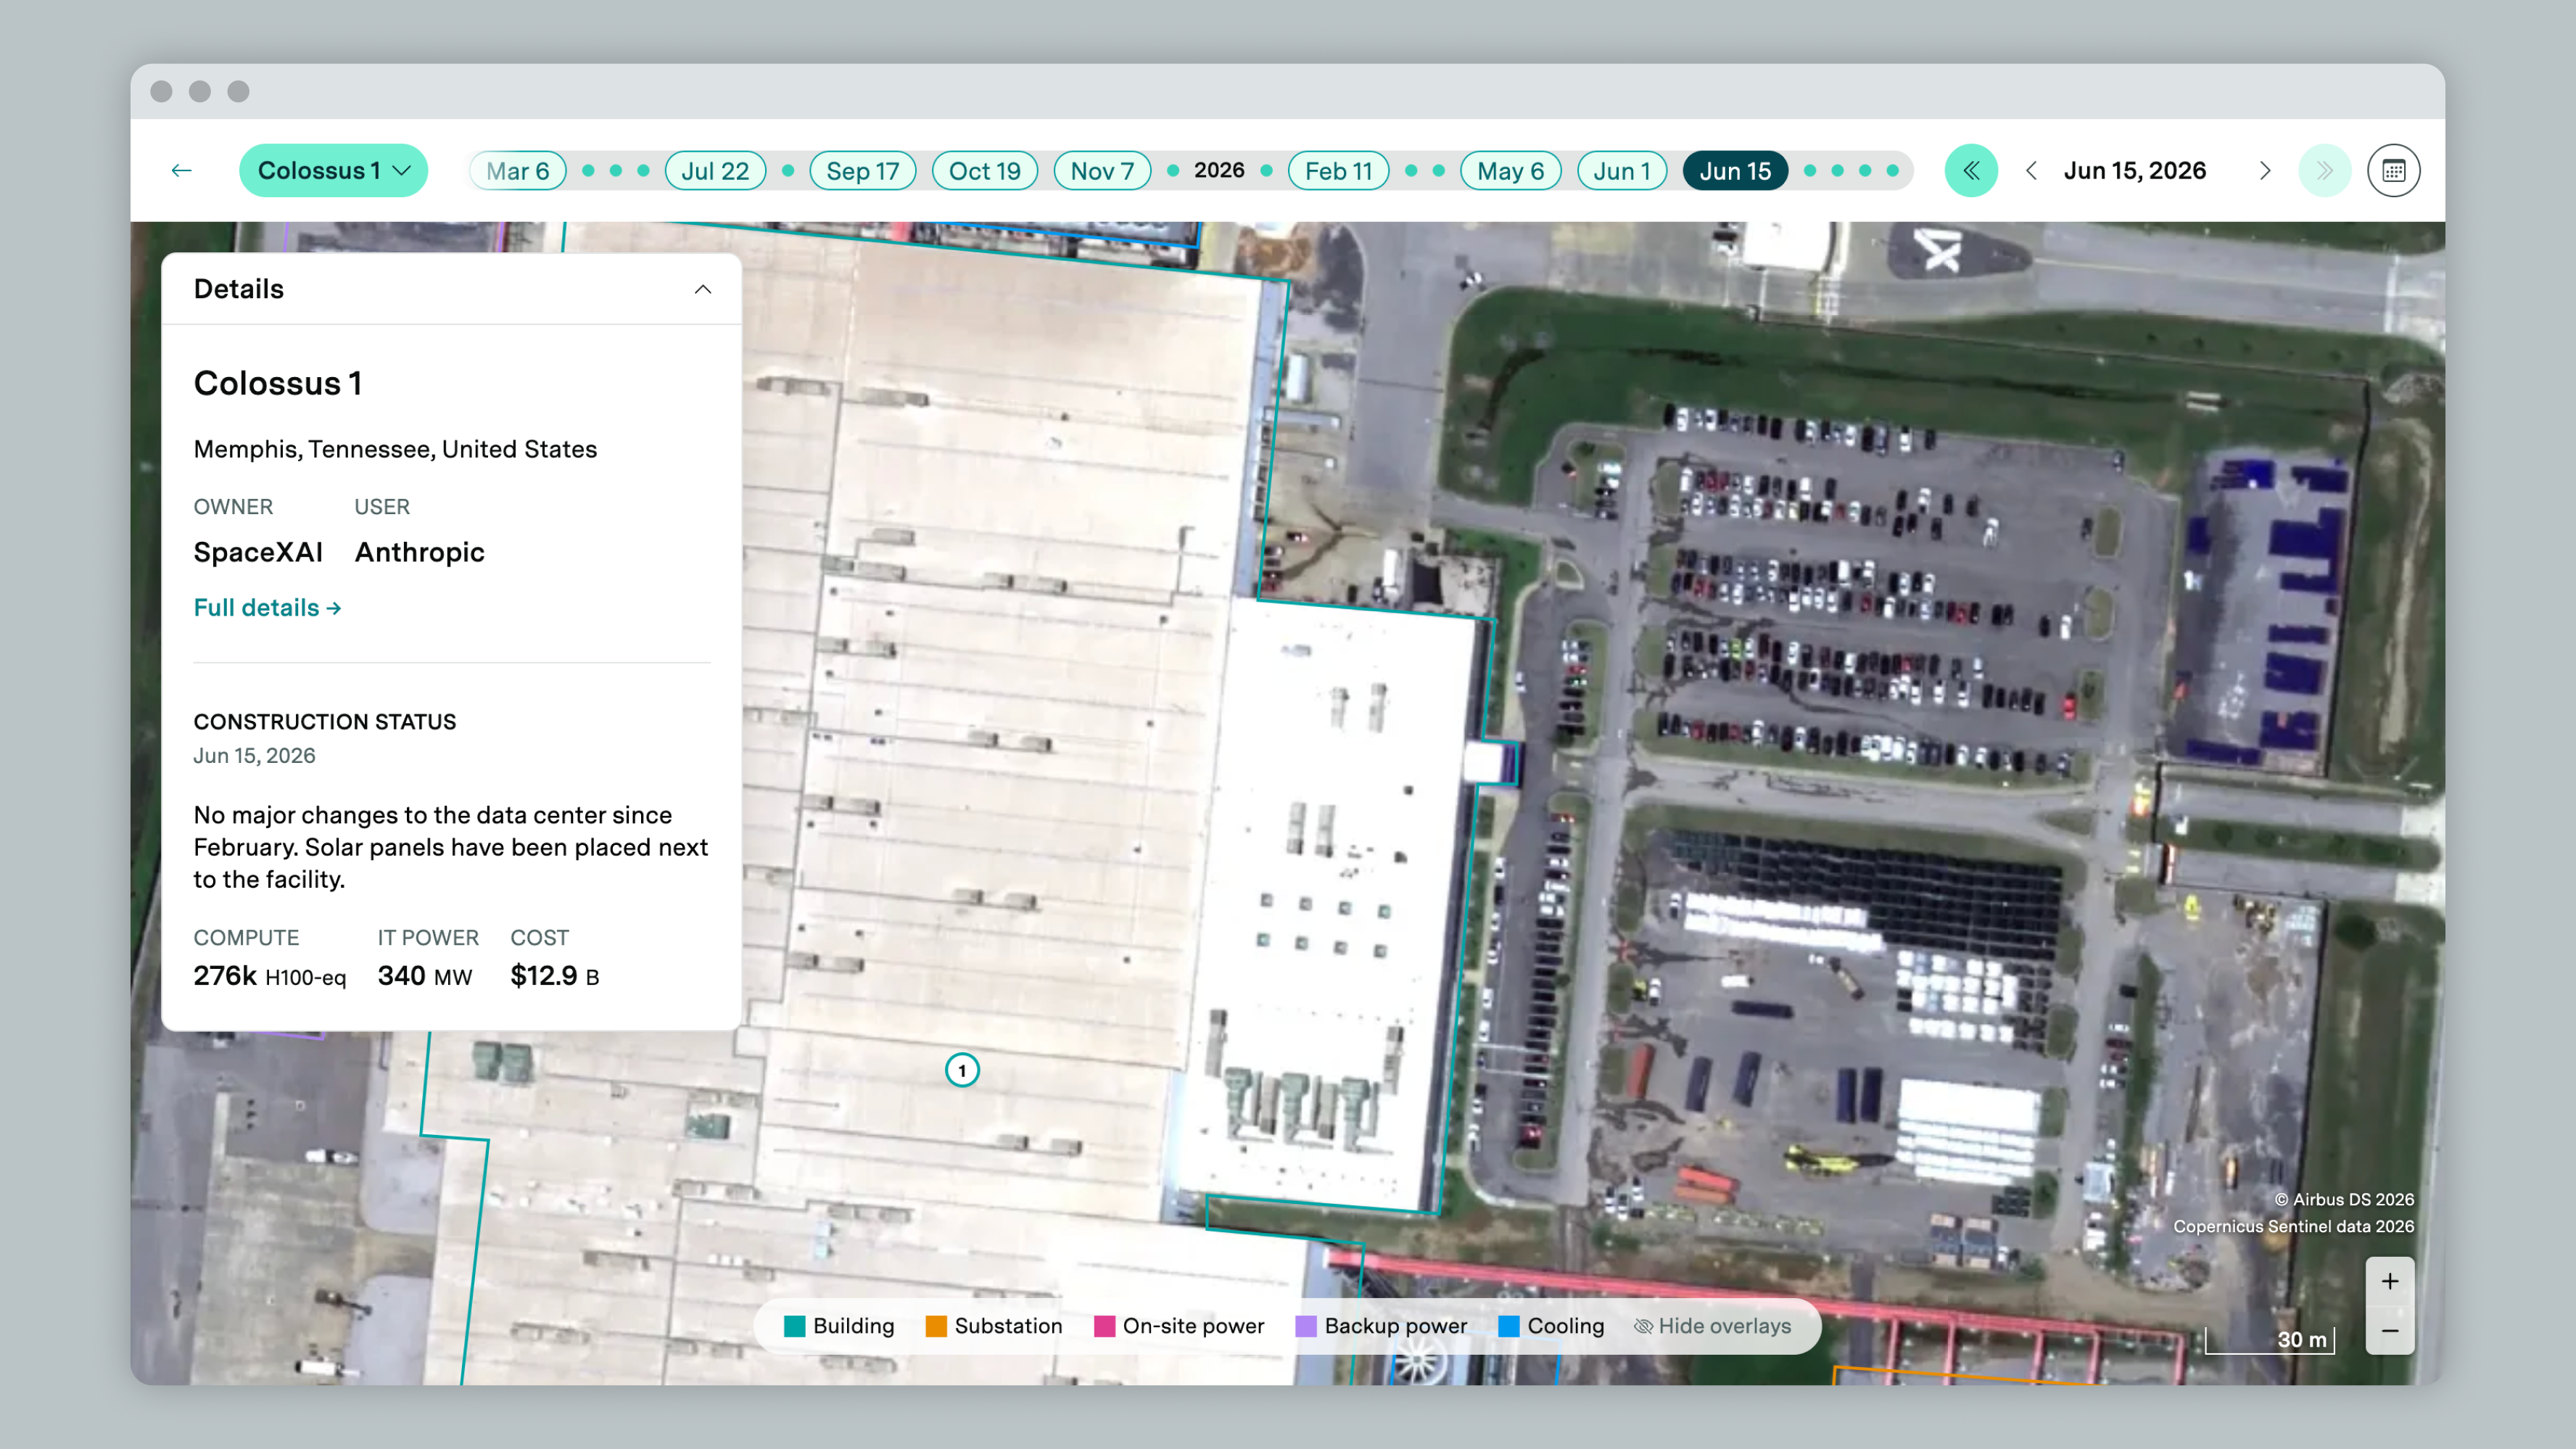The image size is (2576, 1449).
Task: Toggle the Substation overlay legend item
Action: [994, 1326]
